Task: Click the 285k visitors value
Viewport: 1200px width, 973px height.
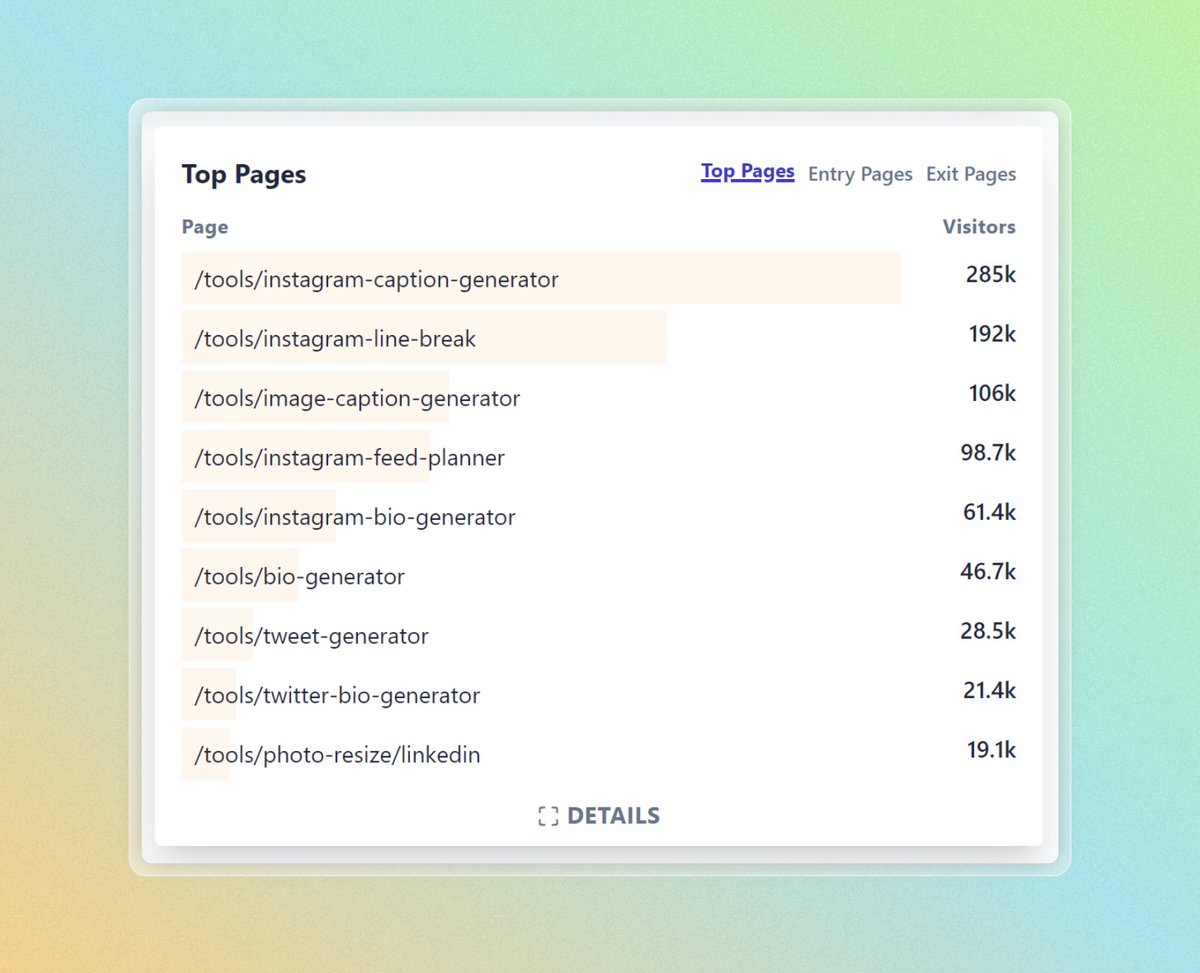Action: point(991,274)
